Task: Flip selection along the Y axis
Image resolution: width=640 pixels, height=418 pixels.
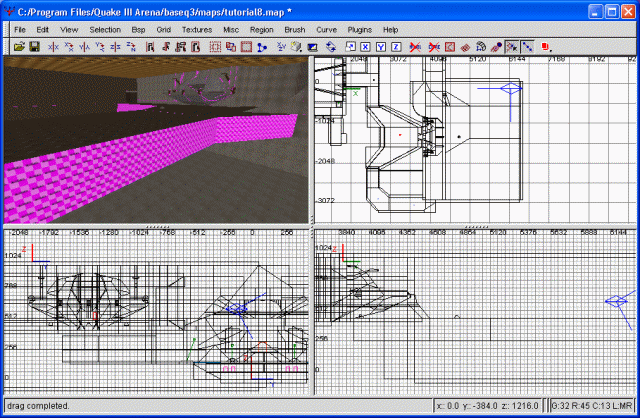Action: click(x=84, y=47)
